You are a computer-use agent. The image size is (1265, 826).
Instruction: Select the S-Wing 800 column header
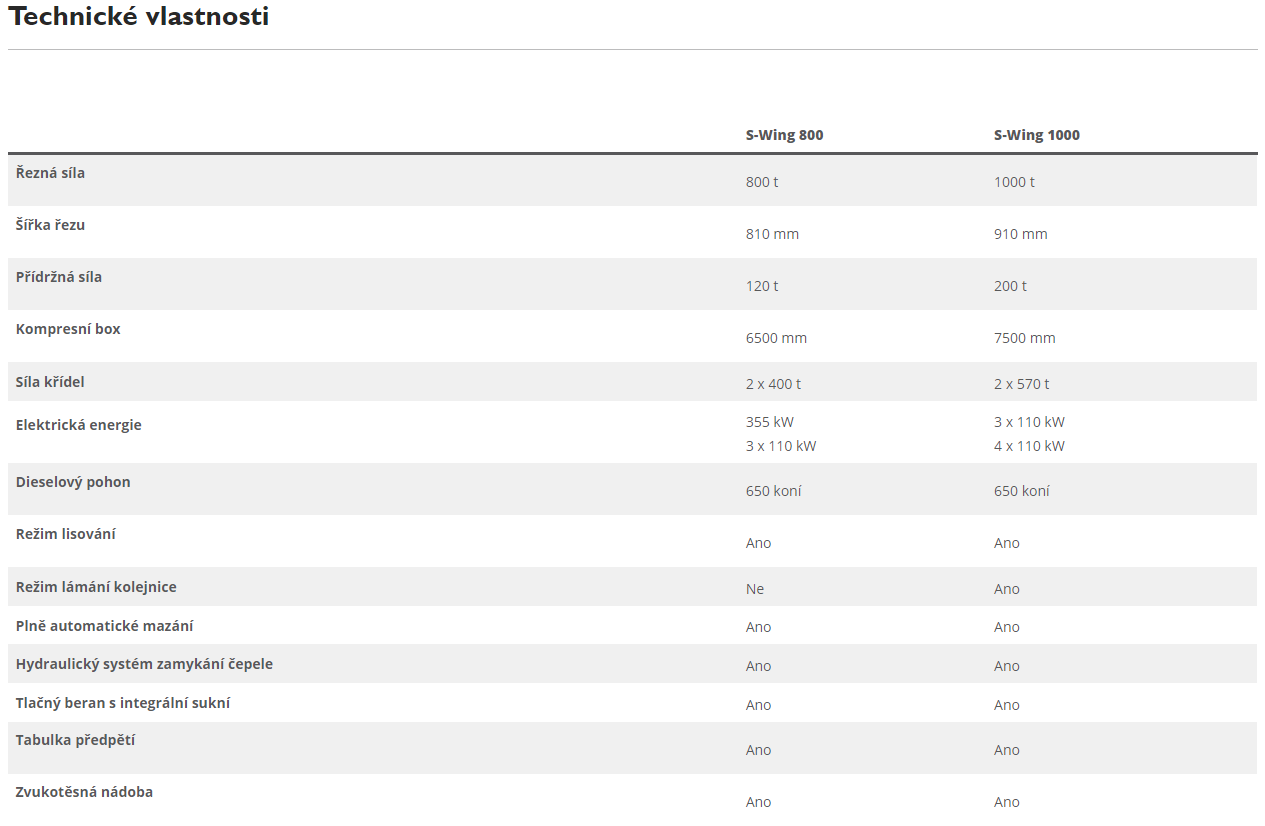784,135
